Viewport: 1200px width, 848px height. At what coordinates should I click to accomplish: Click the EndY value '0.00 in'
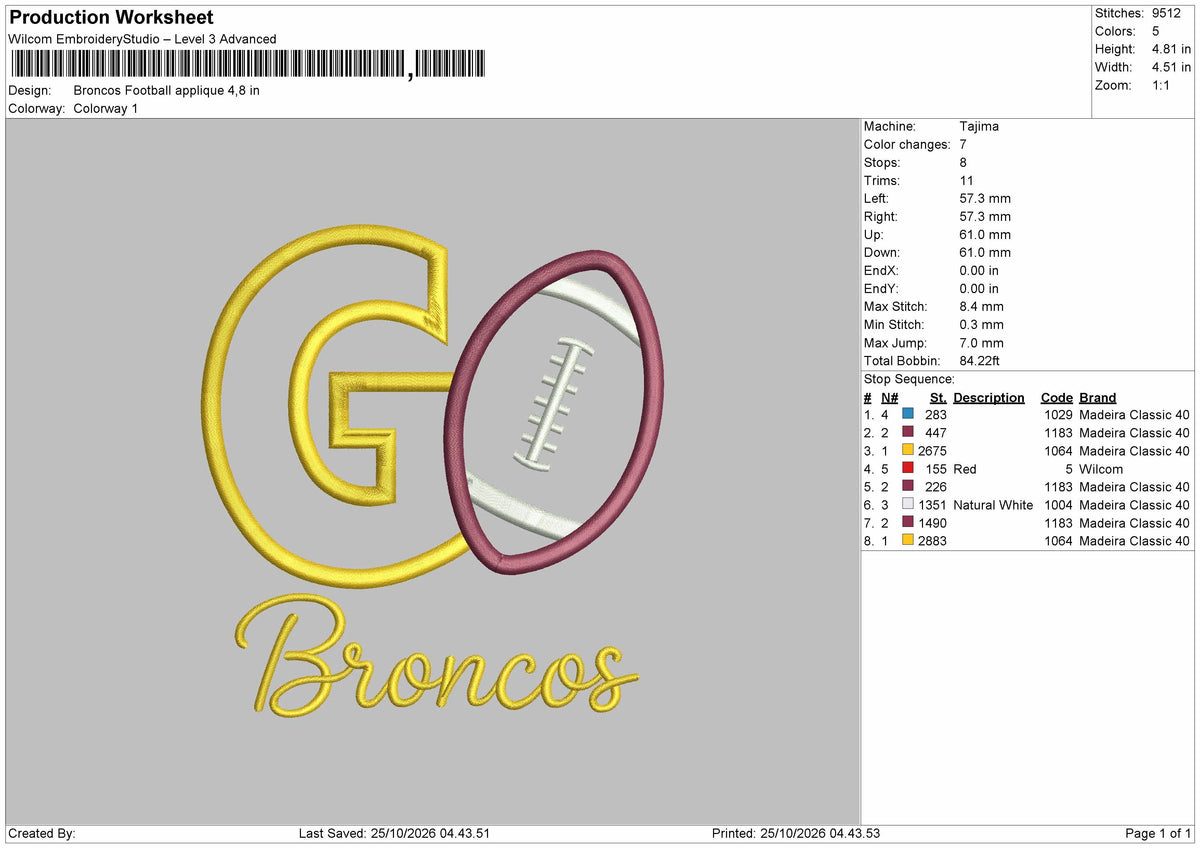click(x=979, y=289)
